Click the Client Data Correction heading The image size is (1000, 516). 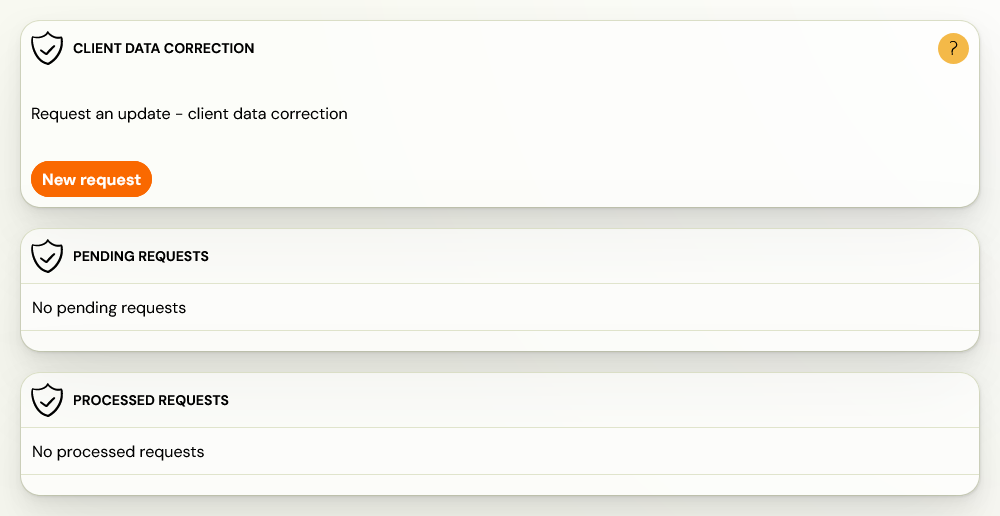163,48
